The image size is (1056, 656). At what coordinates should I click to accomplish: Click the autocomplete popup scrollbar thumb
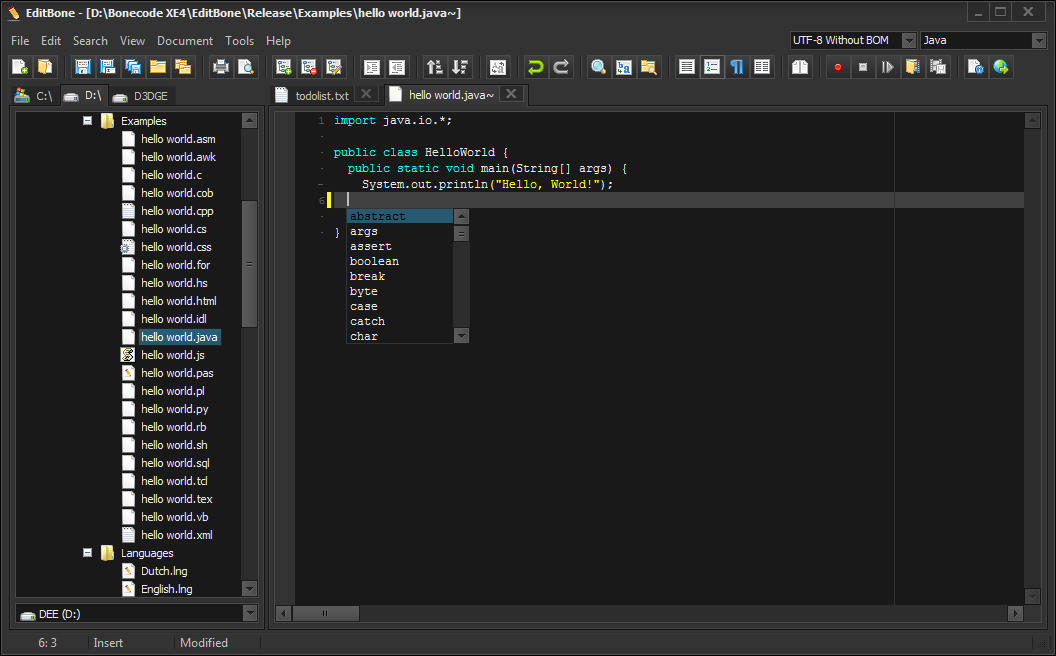point(461,234)
